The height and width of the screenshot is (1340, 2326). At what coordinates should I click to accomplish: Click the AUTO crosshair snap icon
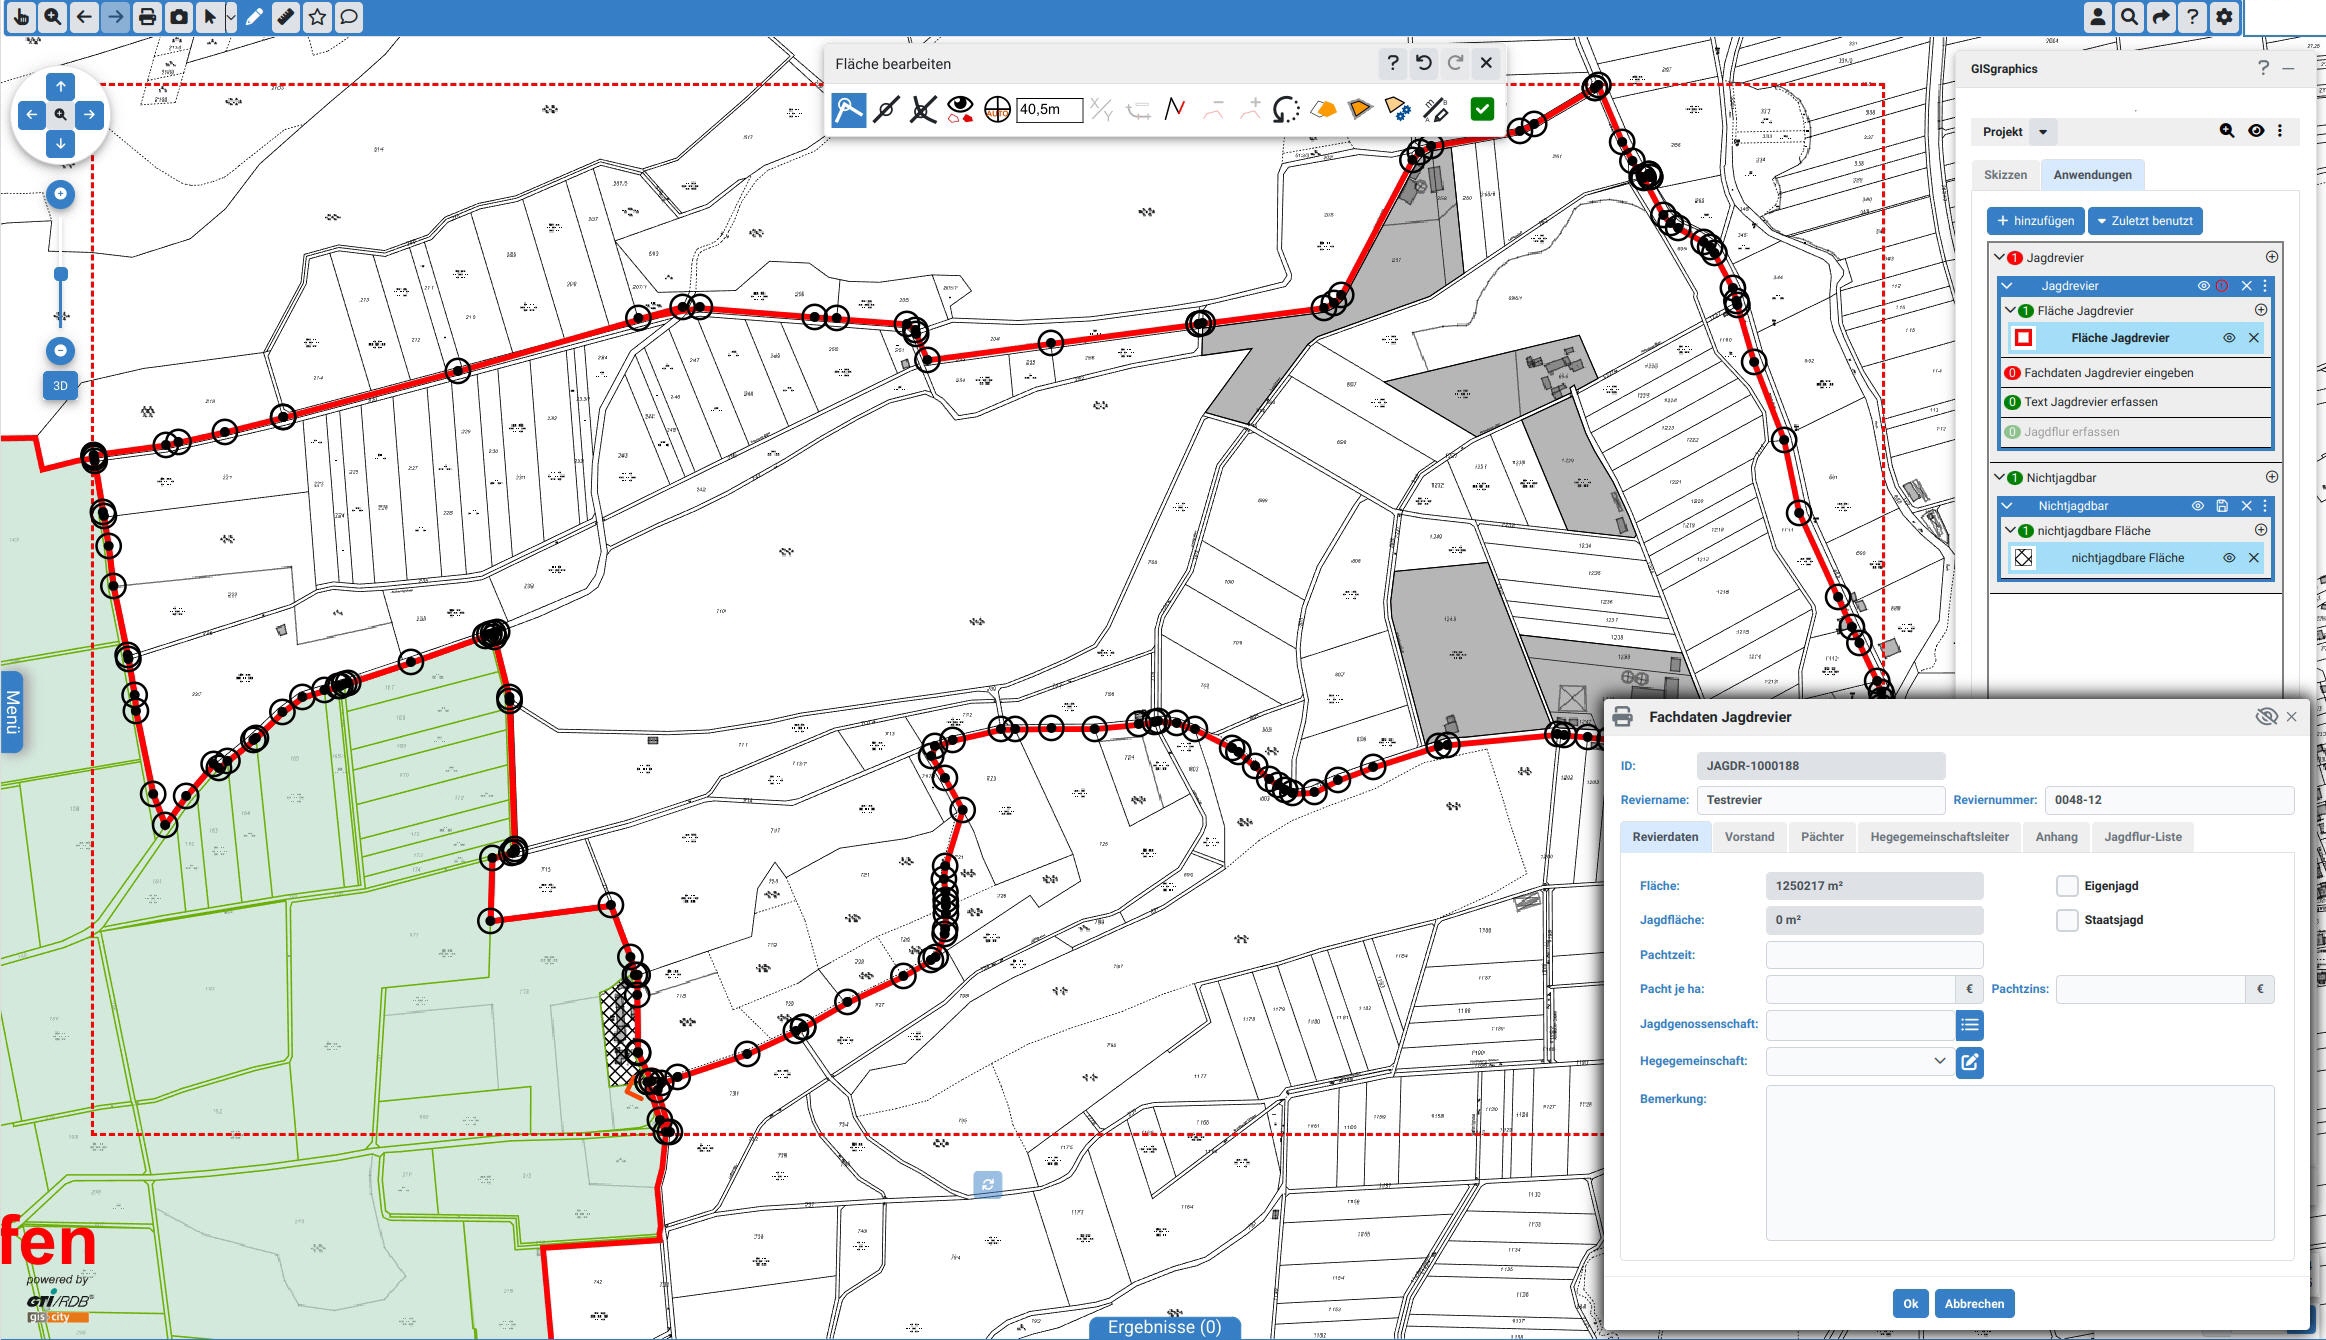pyautogui.click(x=997, y=109)
